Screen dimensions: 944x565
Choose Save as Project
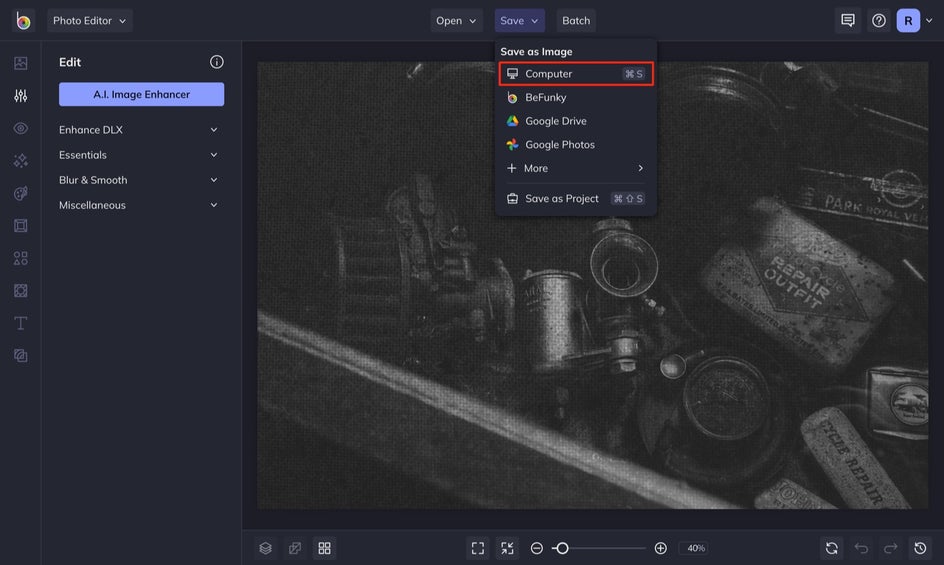pos(576,198)
